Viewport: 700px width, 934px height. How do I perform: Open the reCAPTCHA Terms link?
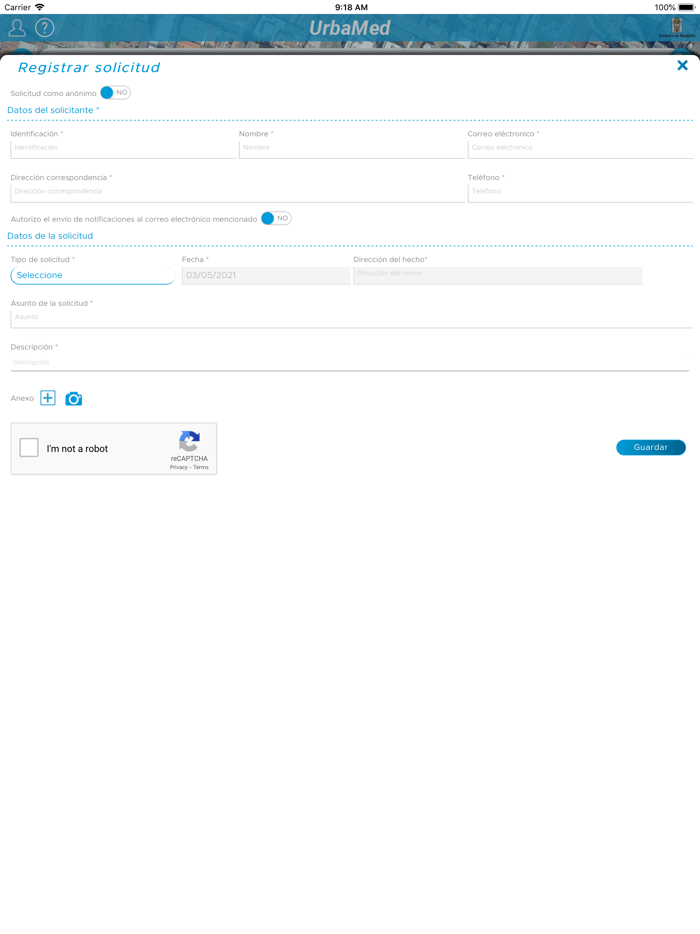click(x=201, y=468)
